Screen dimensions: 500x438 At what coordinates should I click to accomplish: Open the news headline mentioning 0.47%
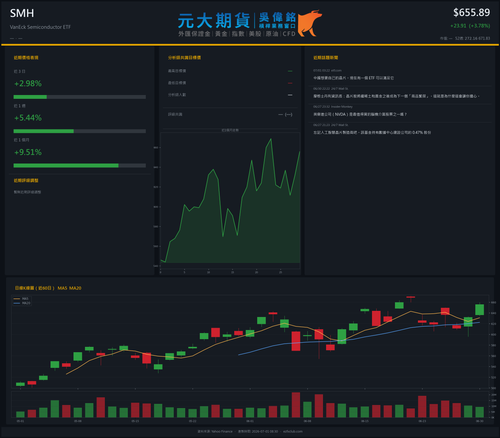coord(372,133)
